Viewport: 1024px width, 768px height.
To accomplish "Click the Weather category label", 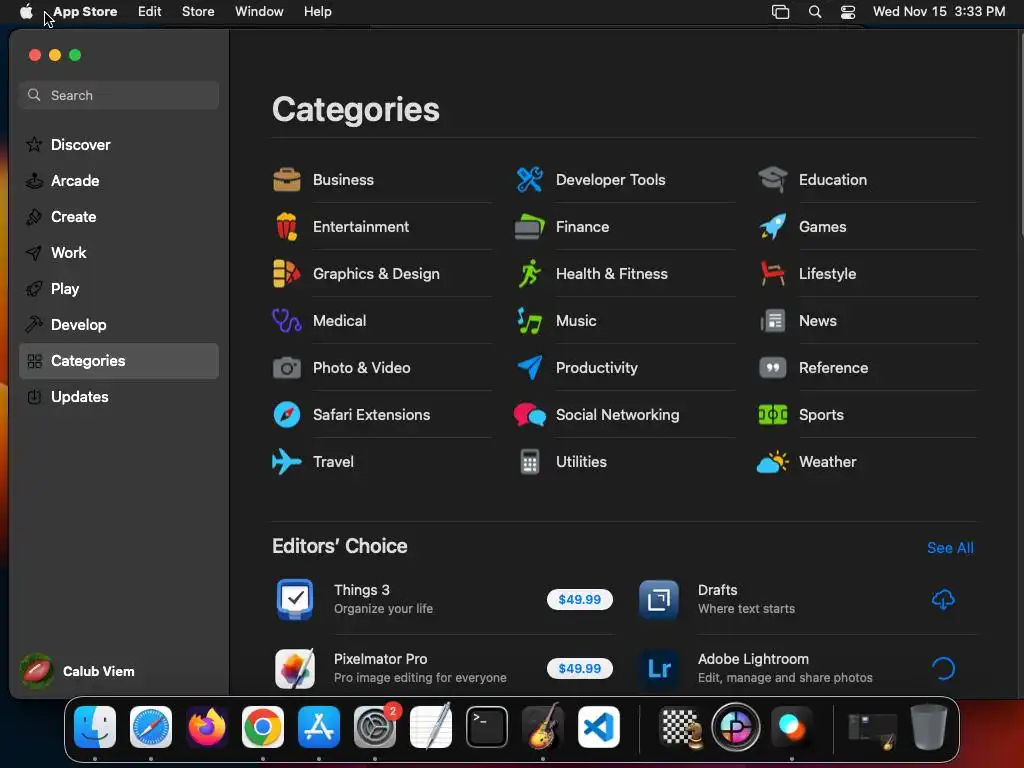I will point(827,462).
